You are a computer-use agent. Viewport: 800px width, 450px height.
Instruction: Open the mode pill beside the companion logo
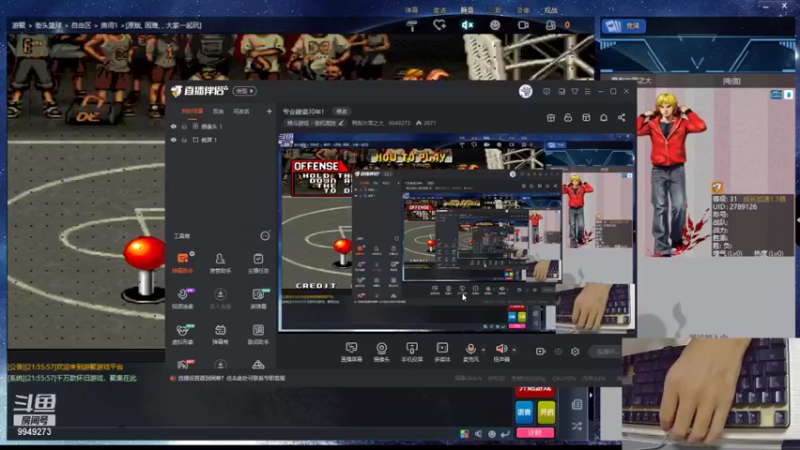point(244,91)
